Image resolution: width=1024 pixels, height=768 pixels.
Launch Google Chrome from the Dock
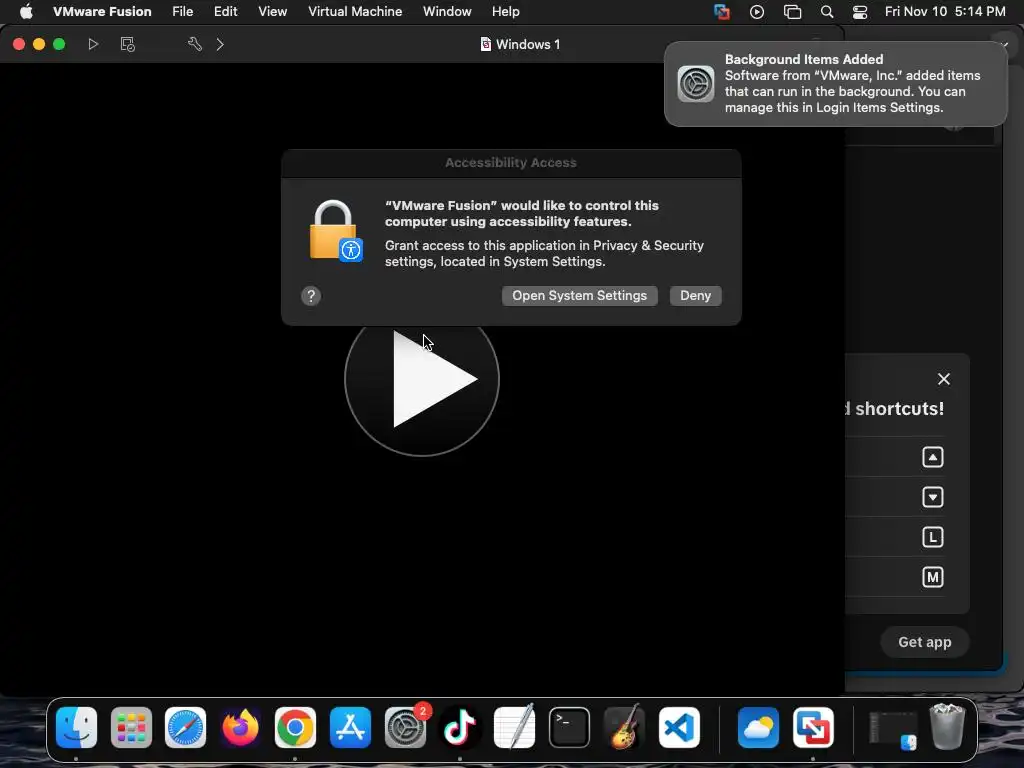pyautogui.click(x=295, y=728)
